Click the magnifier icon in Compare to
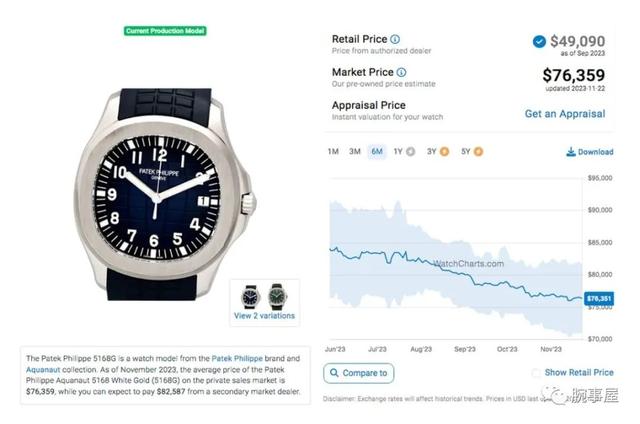This screenshot has width=640, height=424. pyautogui.click(x=335, y=373)
